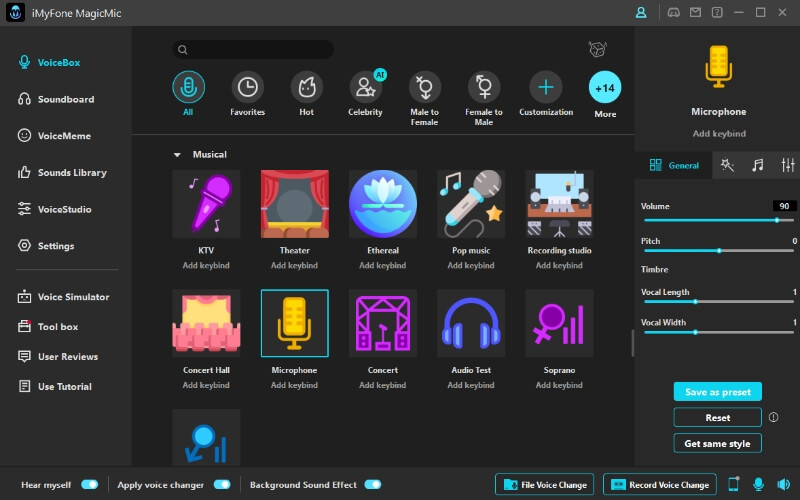The height and width of the screenshot is (500, 800).
Task: Open the equalizer sliders tab
Action: [788, 165]
